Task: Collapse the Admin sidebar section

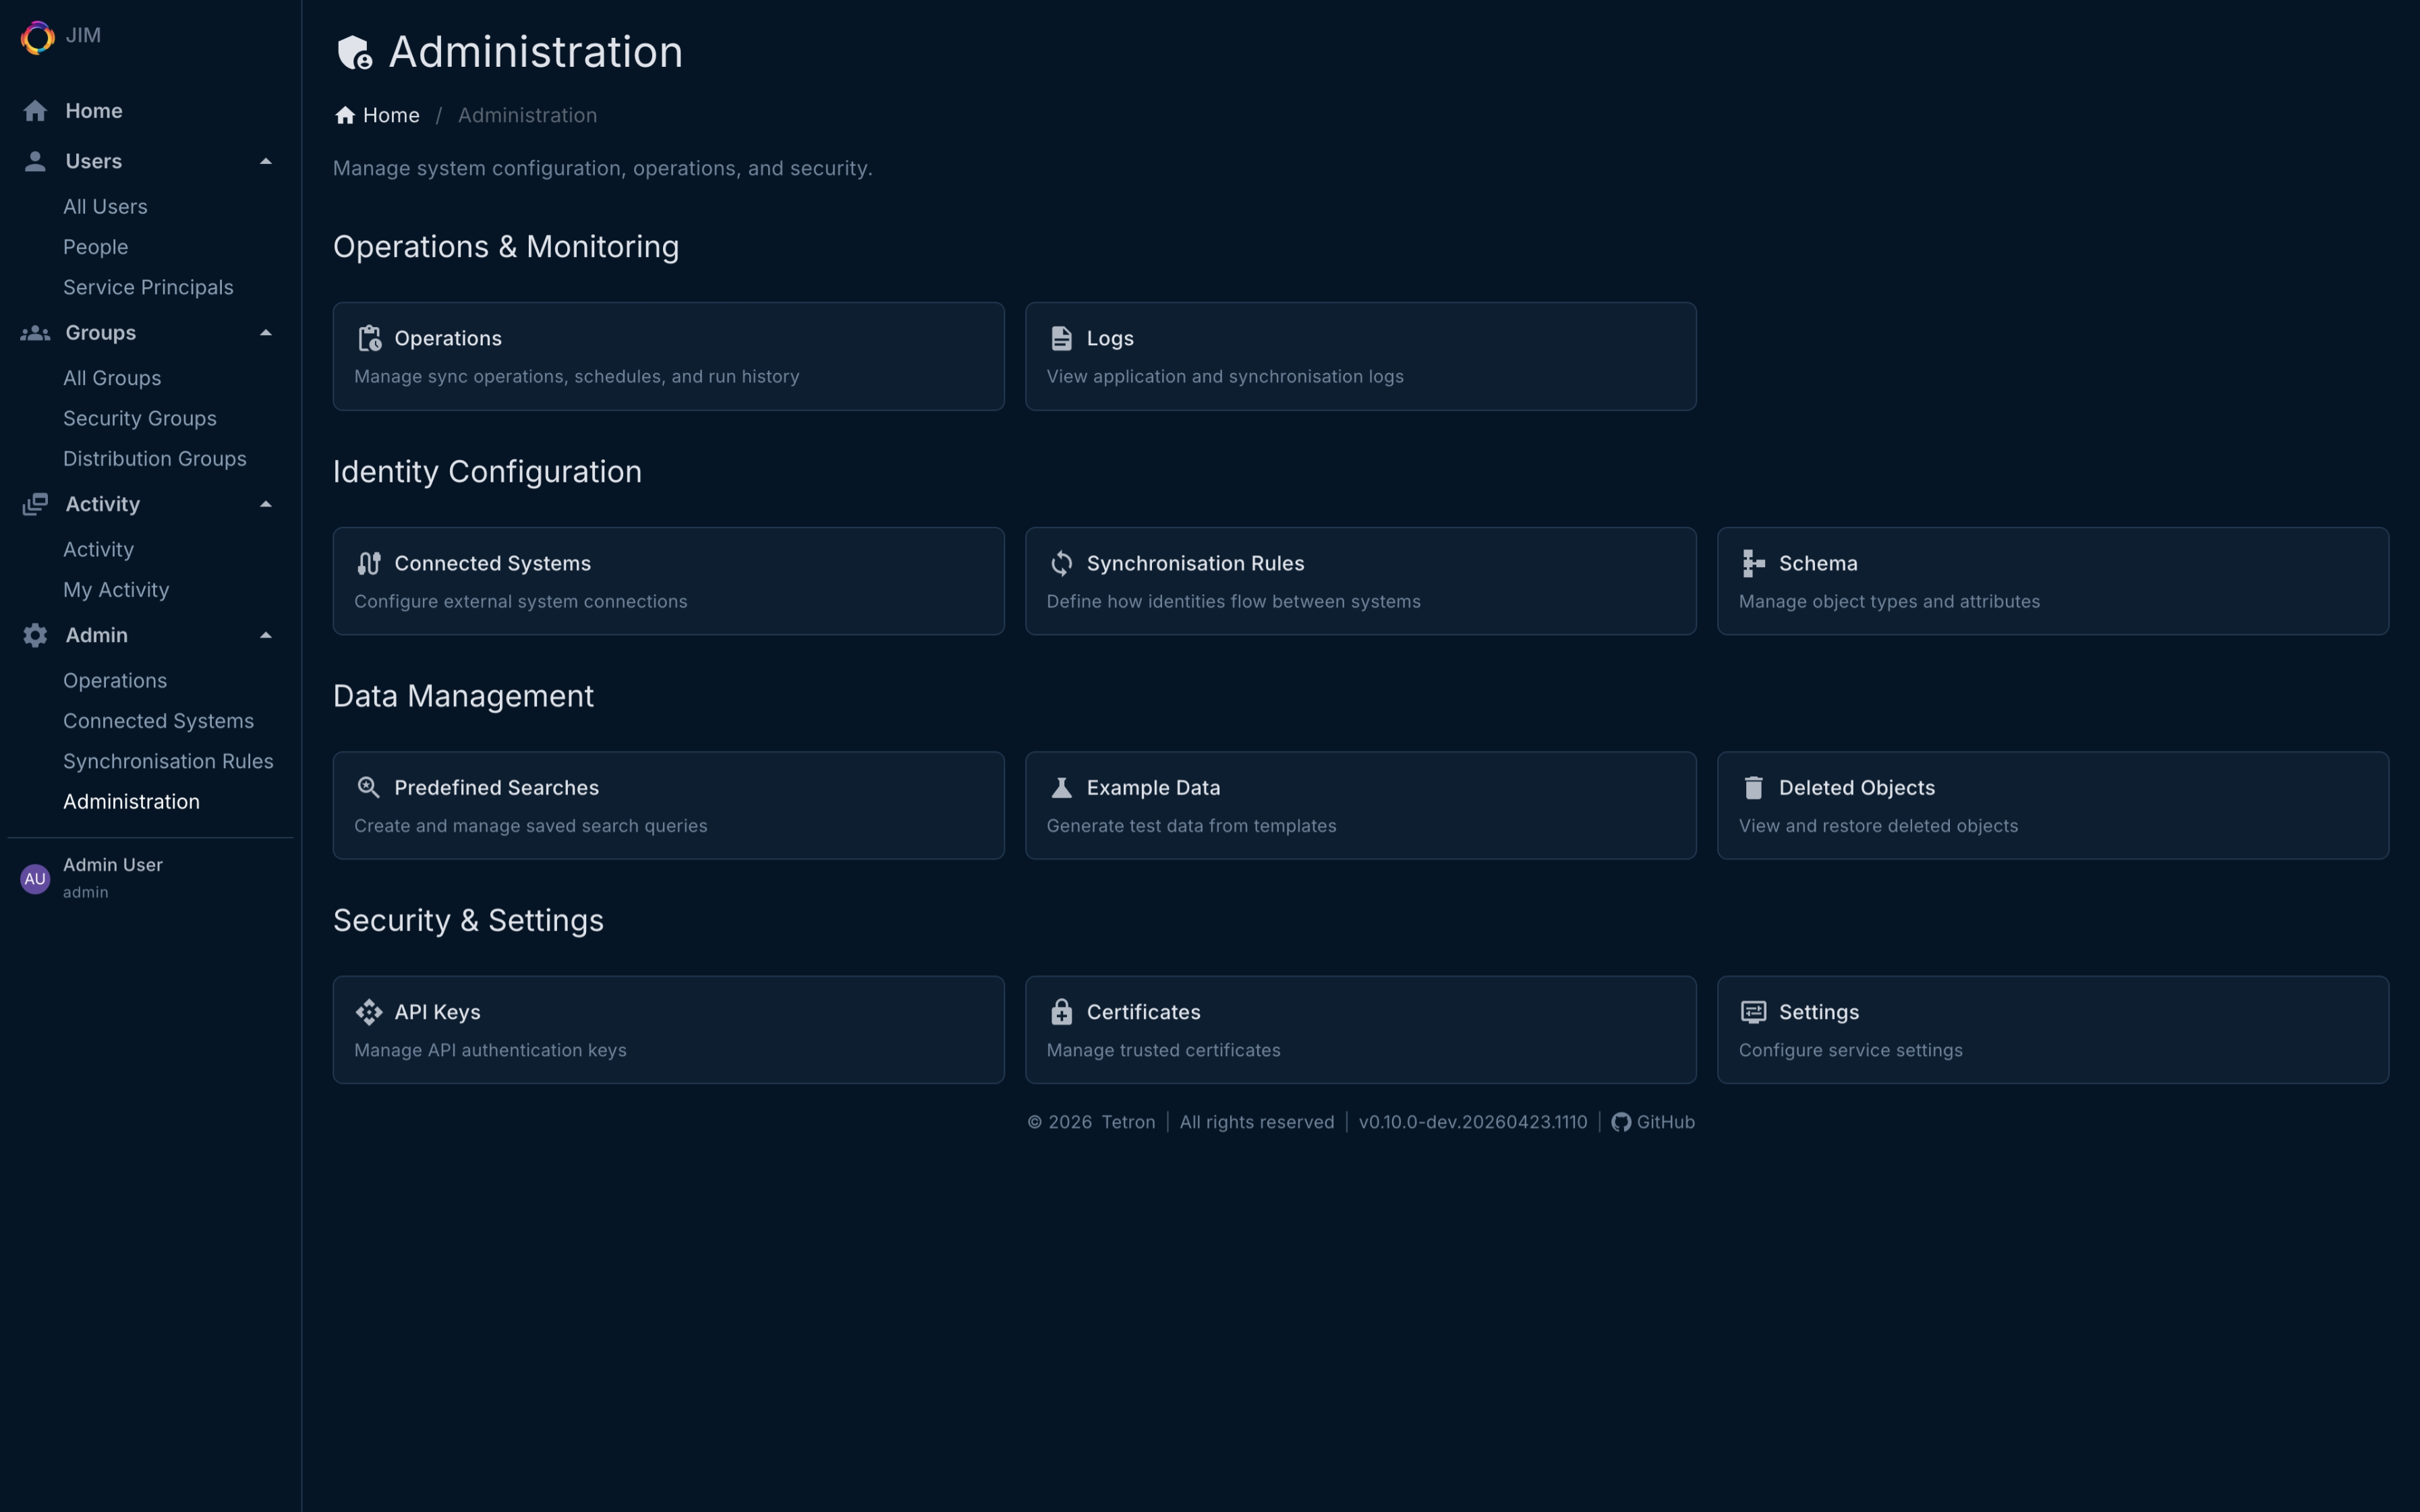Action: click(x=265, y=635)
